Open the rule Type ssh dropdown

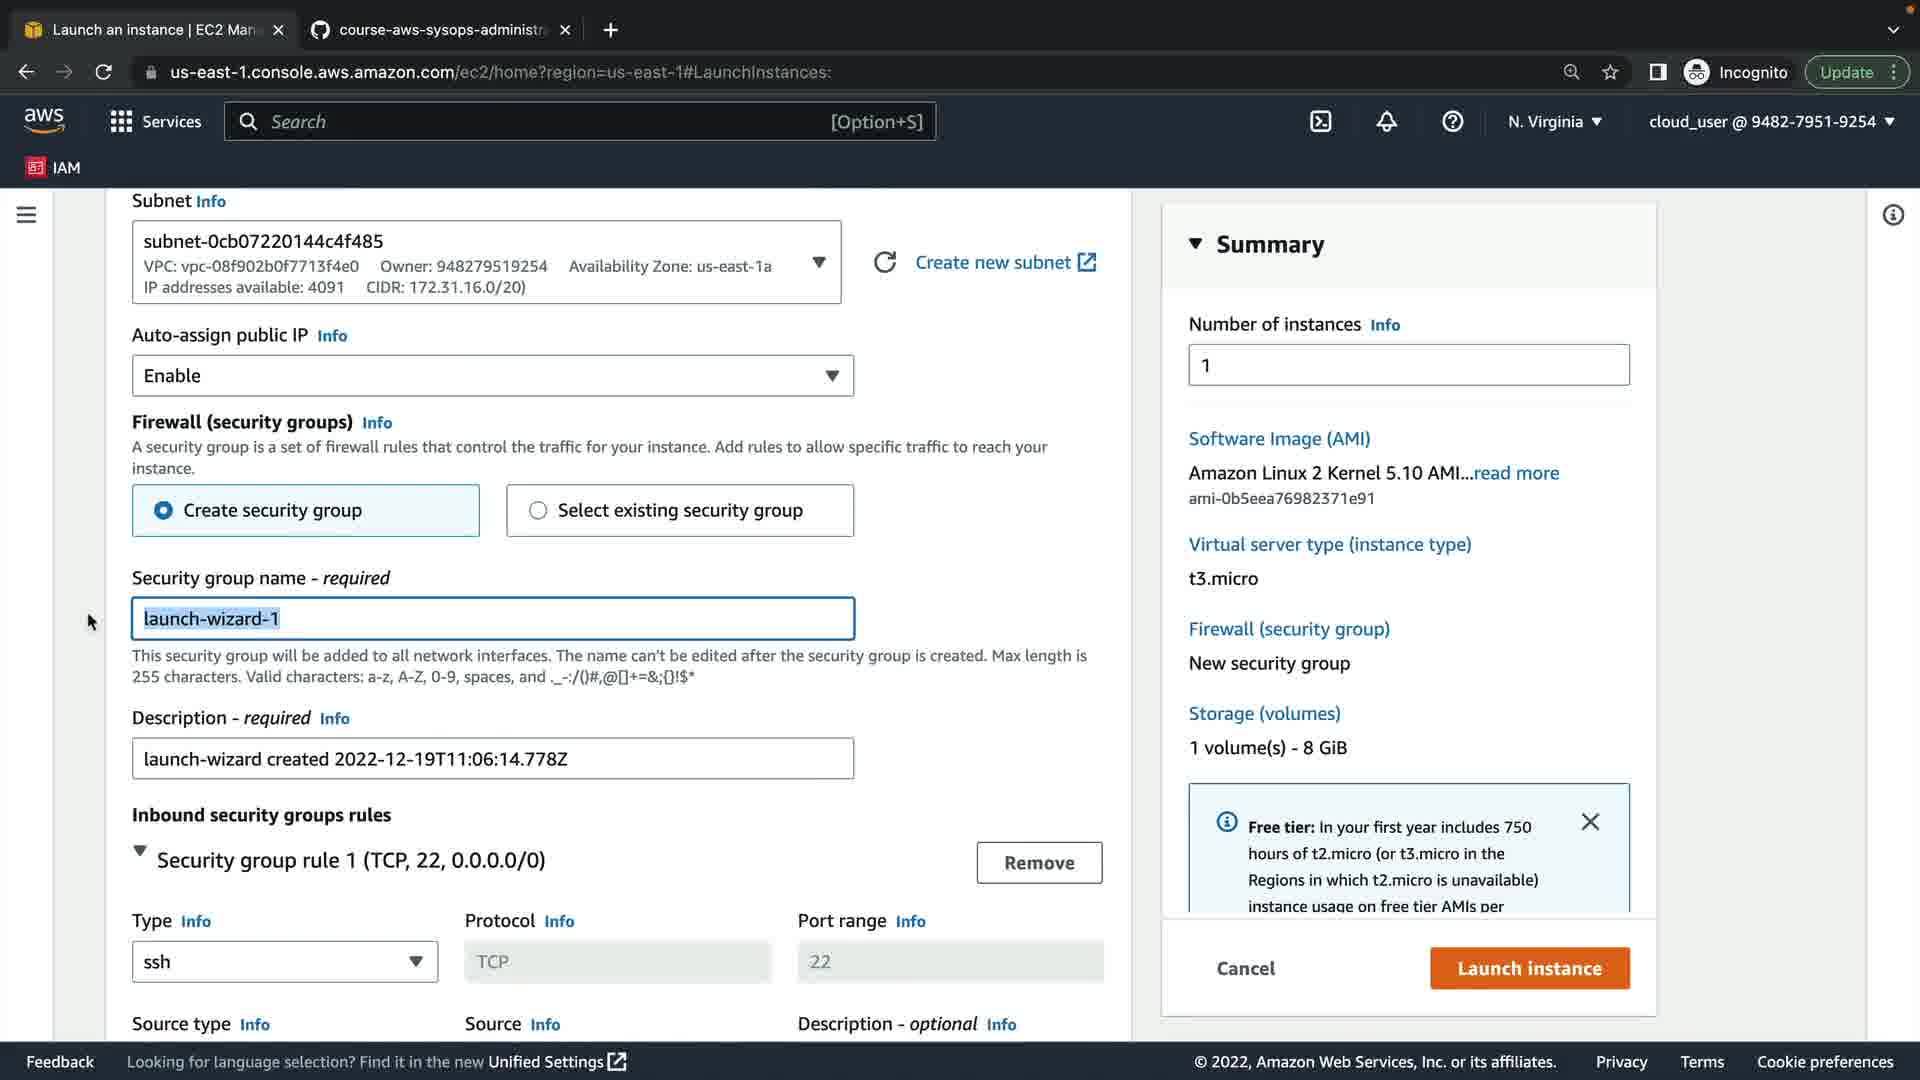click(x=284, y=962)
